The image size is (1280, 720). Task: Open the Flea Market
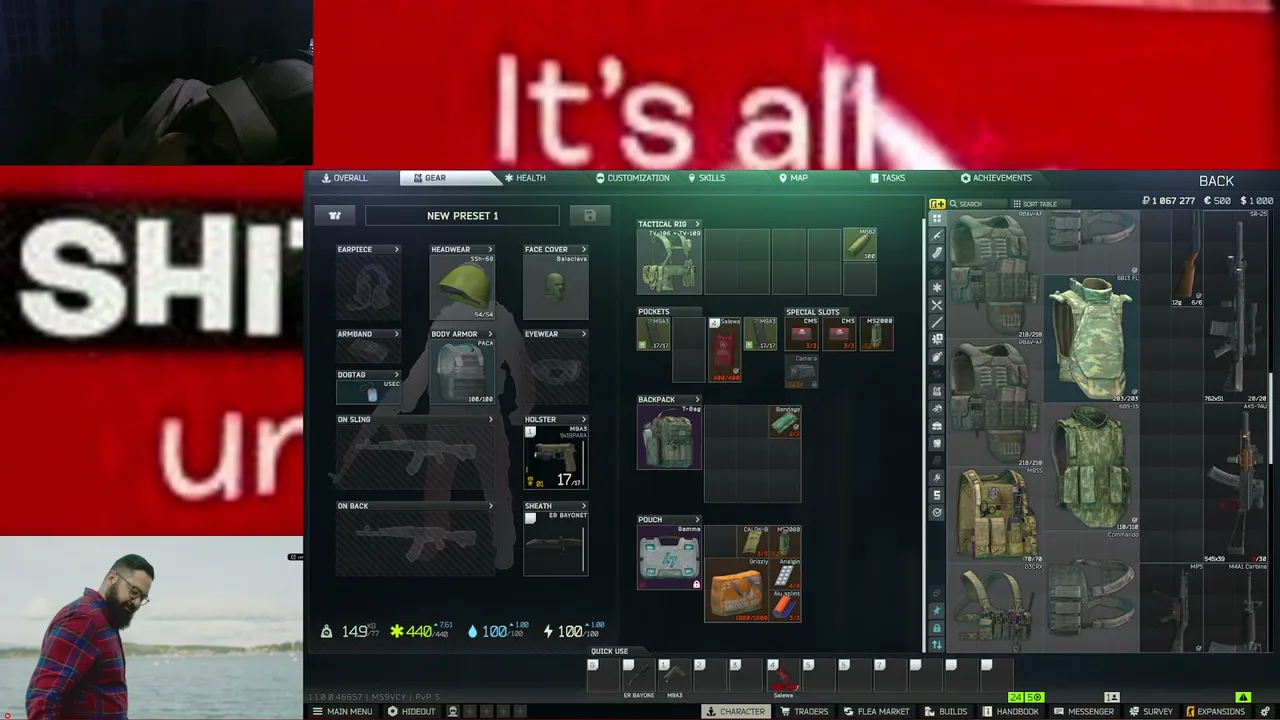[876, 711]
